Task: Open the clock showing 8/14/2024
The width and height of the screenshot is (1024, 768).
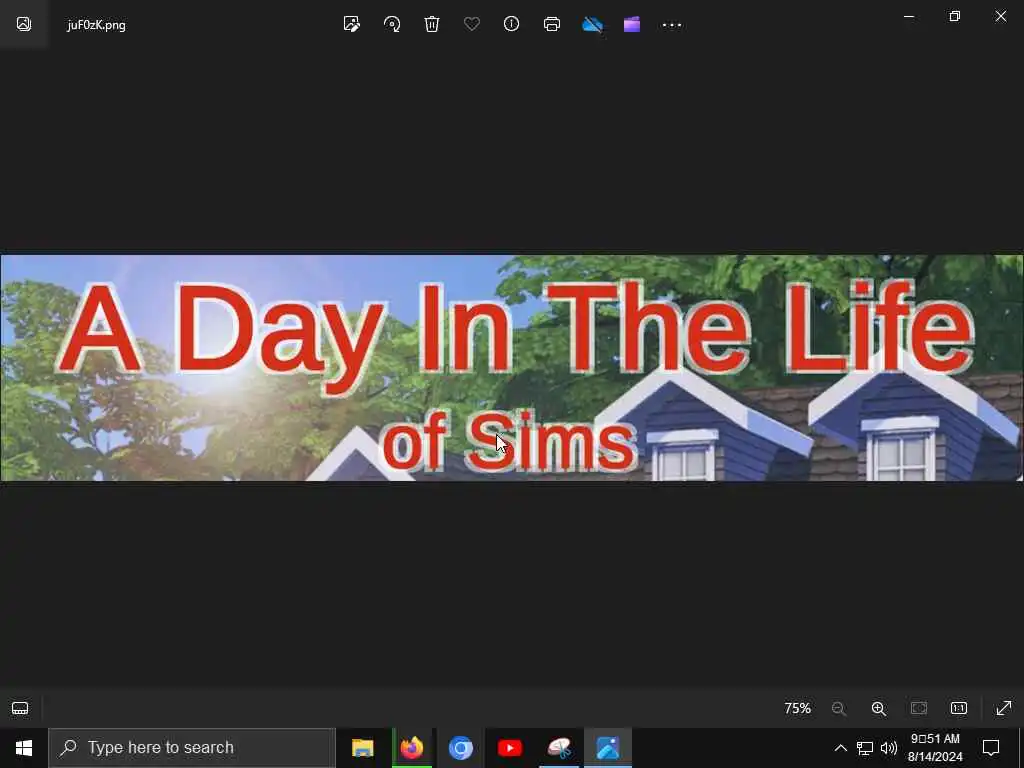Action: click(935, 748)
